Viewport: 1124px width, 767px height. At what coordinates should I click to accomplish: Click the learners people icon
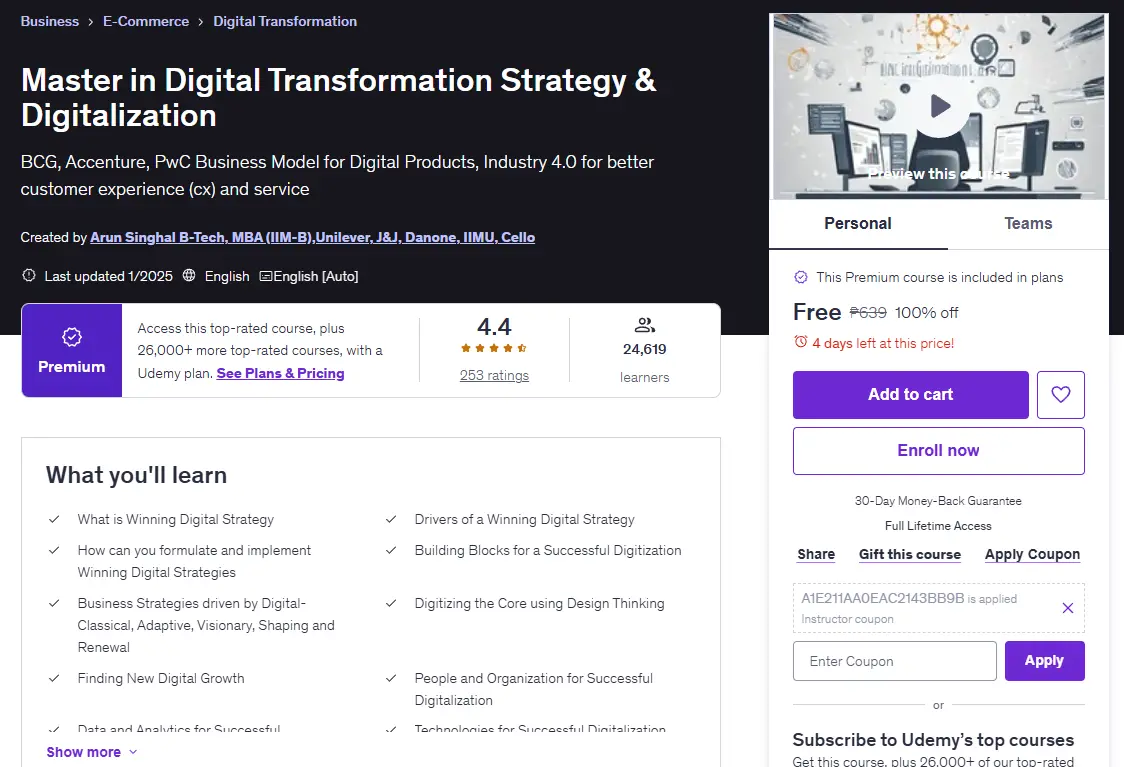[644, 325]
